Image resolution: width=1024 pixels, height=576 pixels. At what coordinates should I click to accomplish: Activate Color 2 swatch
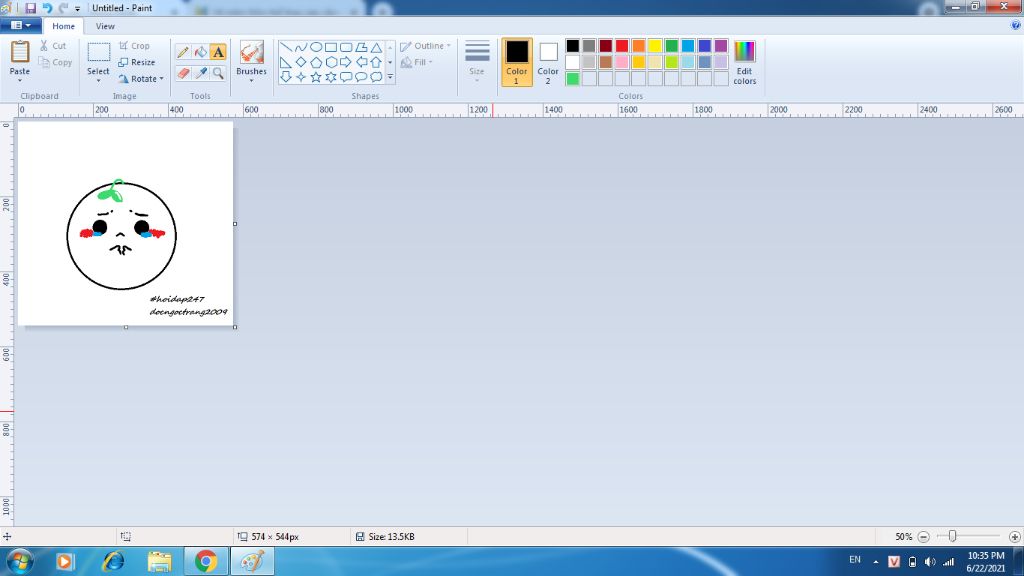tap(546, 62)
